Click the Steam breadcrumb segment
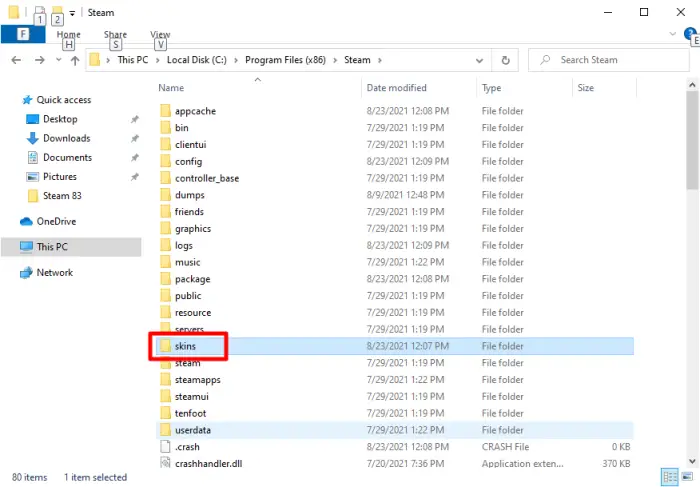The height and width of the screenshot is (487, 700). click(x=357, y=60)
